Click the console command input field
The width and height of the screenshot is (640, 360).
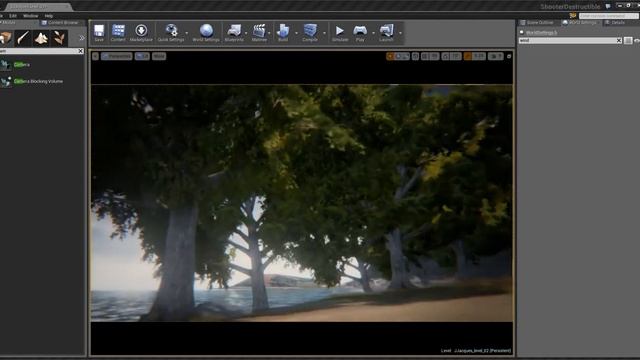point(608,16)
